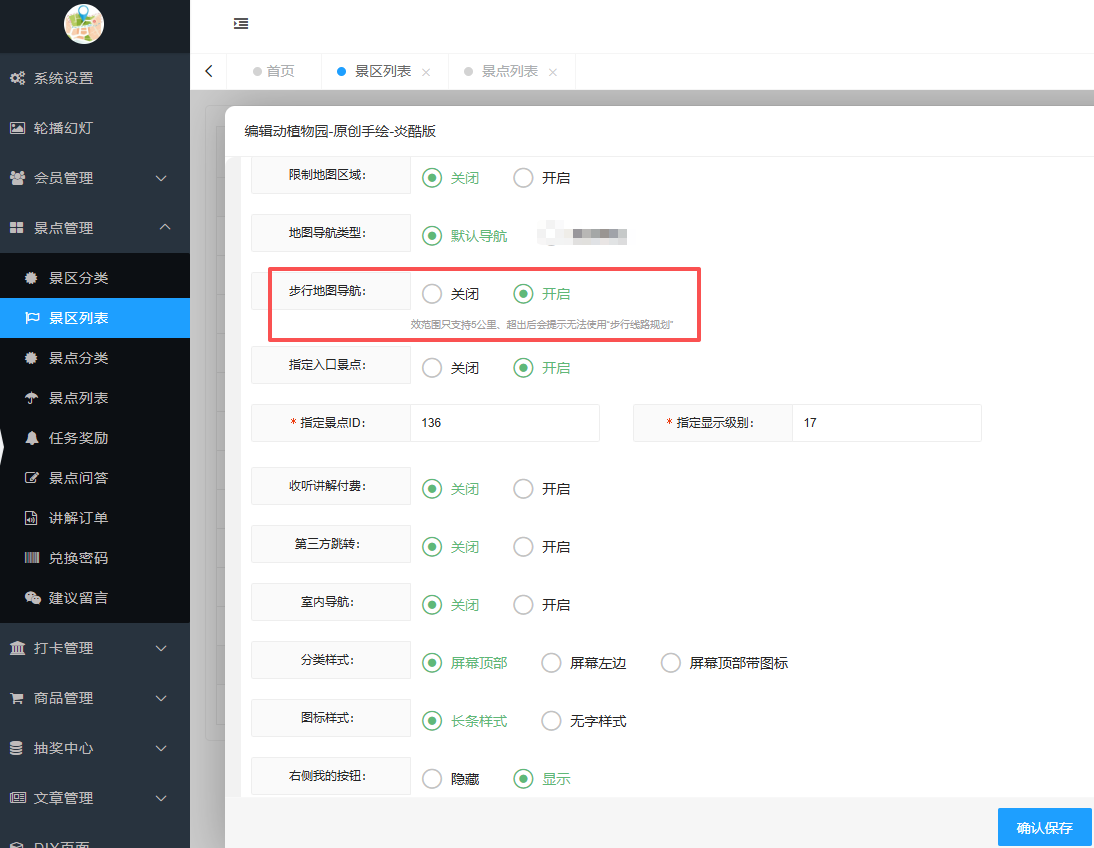This screenshot has height=848, width=1094.
Task: Click the 指定景点ID input field
Action: click(505, 423)
